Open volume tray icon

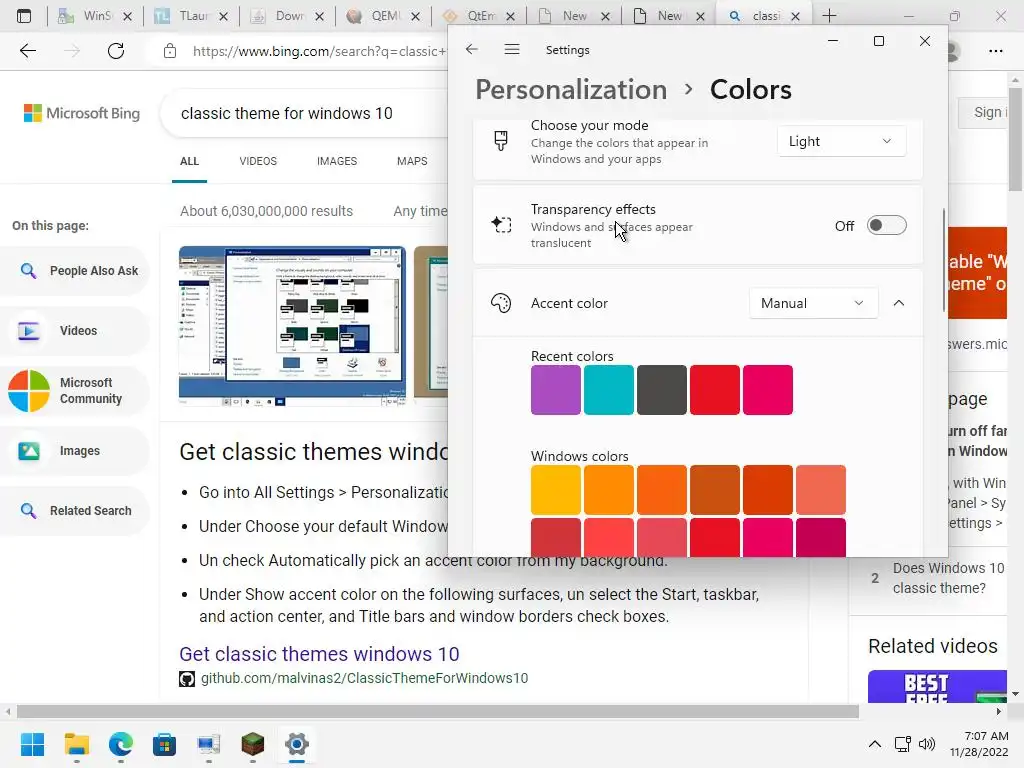coord(927,744)
